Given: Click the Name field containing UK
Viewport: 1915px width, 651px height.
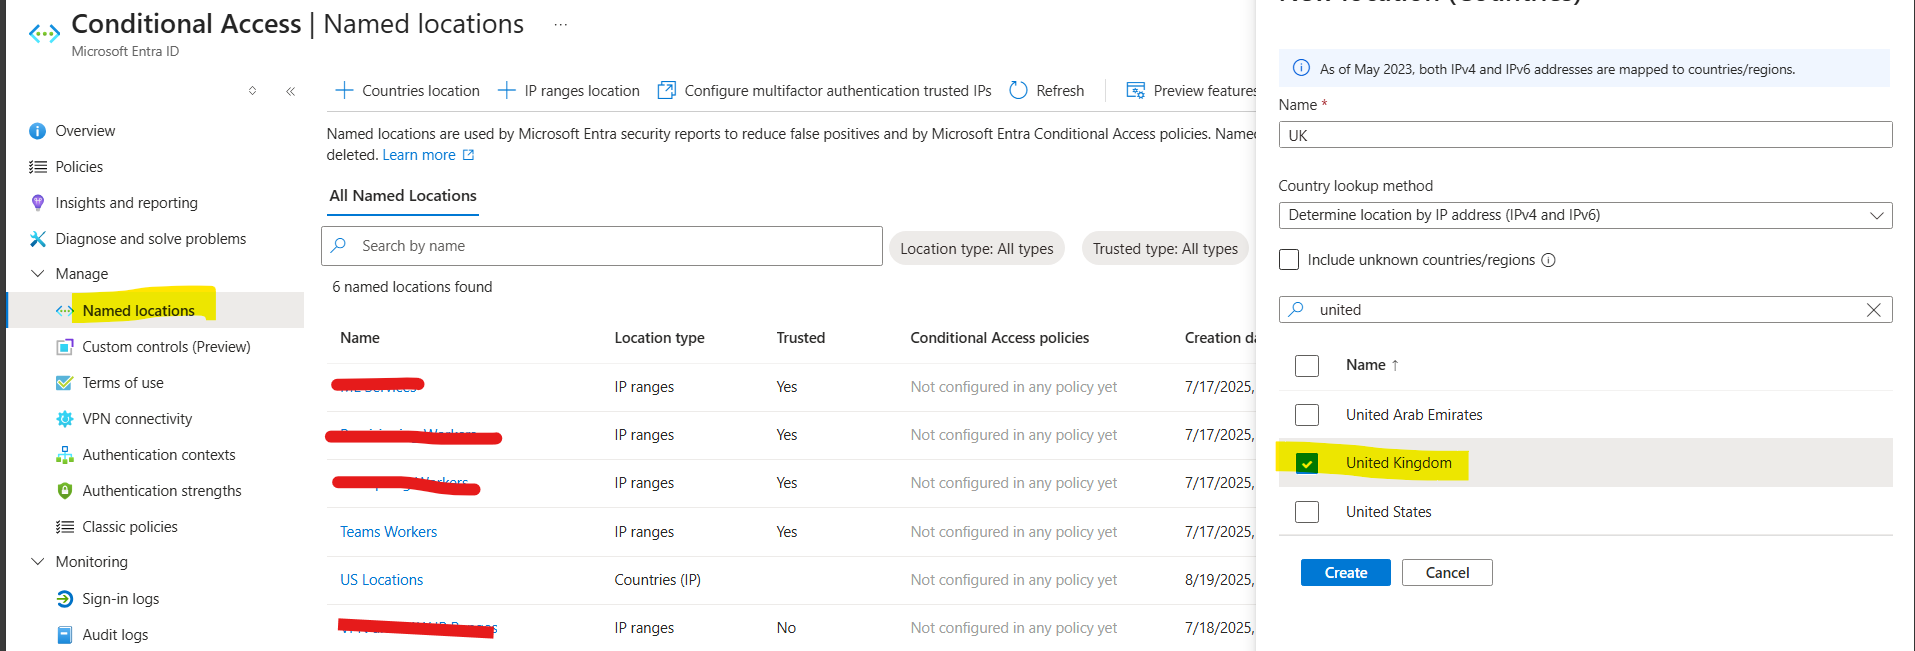Looking at the screenshot, I should coord(1585,135).
